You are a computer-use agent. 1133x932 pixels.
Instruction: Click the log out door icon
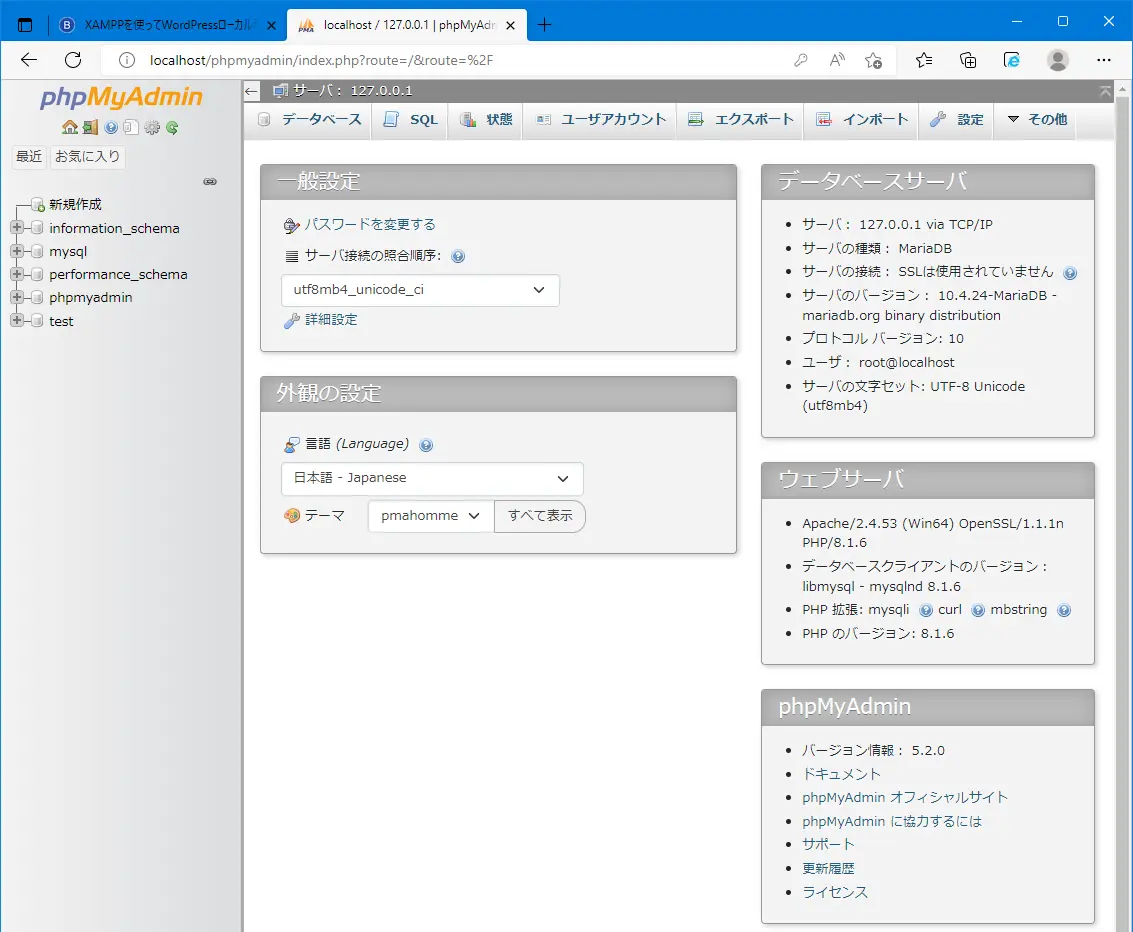pos(90,128)
